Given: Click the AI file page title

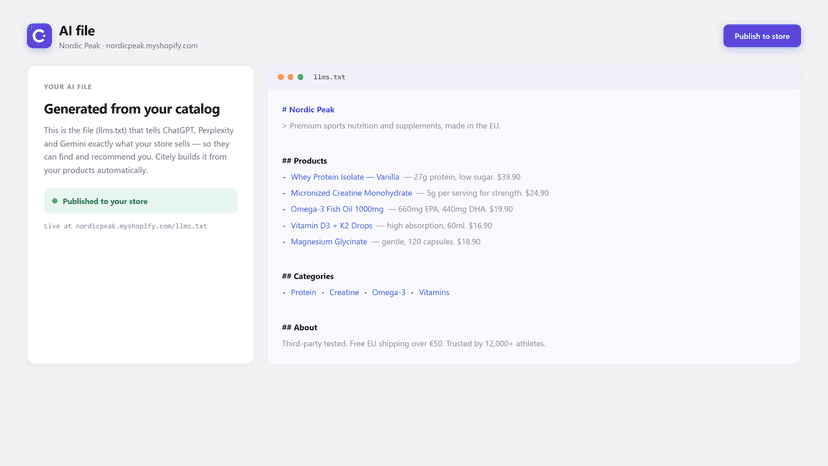Looking at the screenshot, I should (x=77, y=31).
